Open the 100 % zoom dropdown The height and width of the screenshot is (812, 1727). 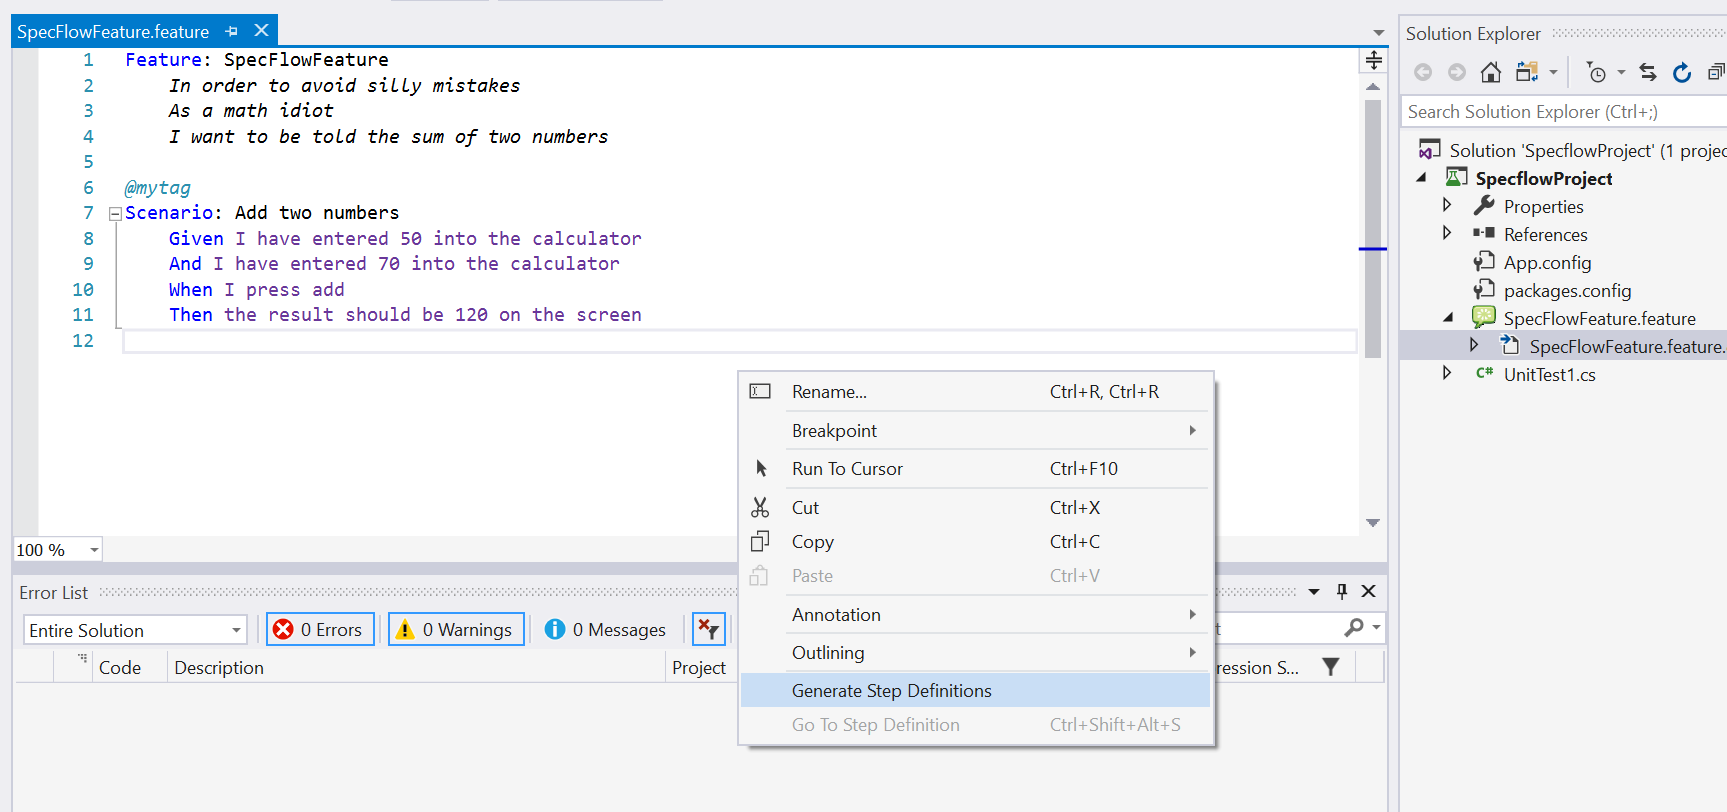click(94, 550)
